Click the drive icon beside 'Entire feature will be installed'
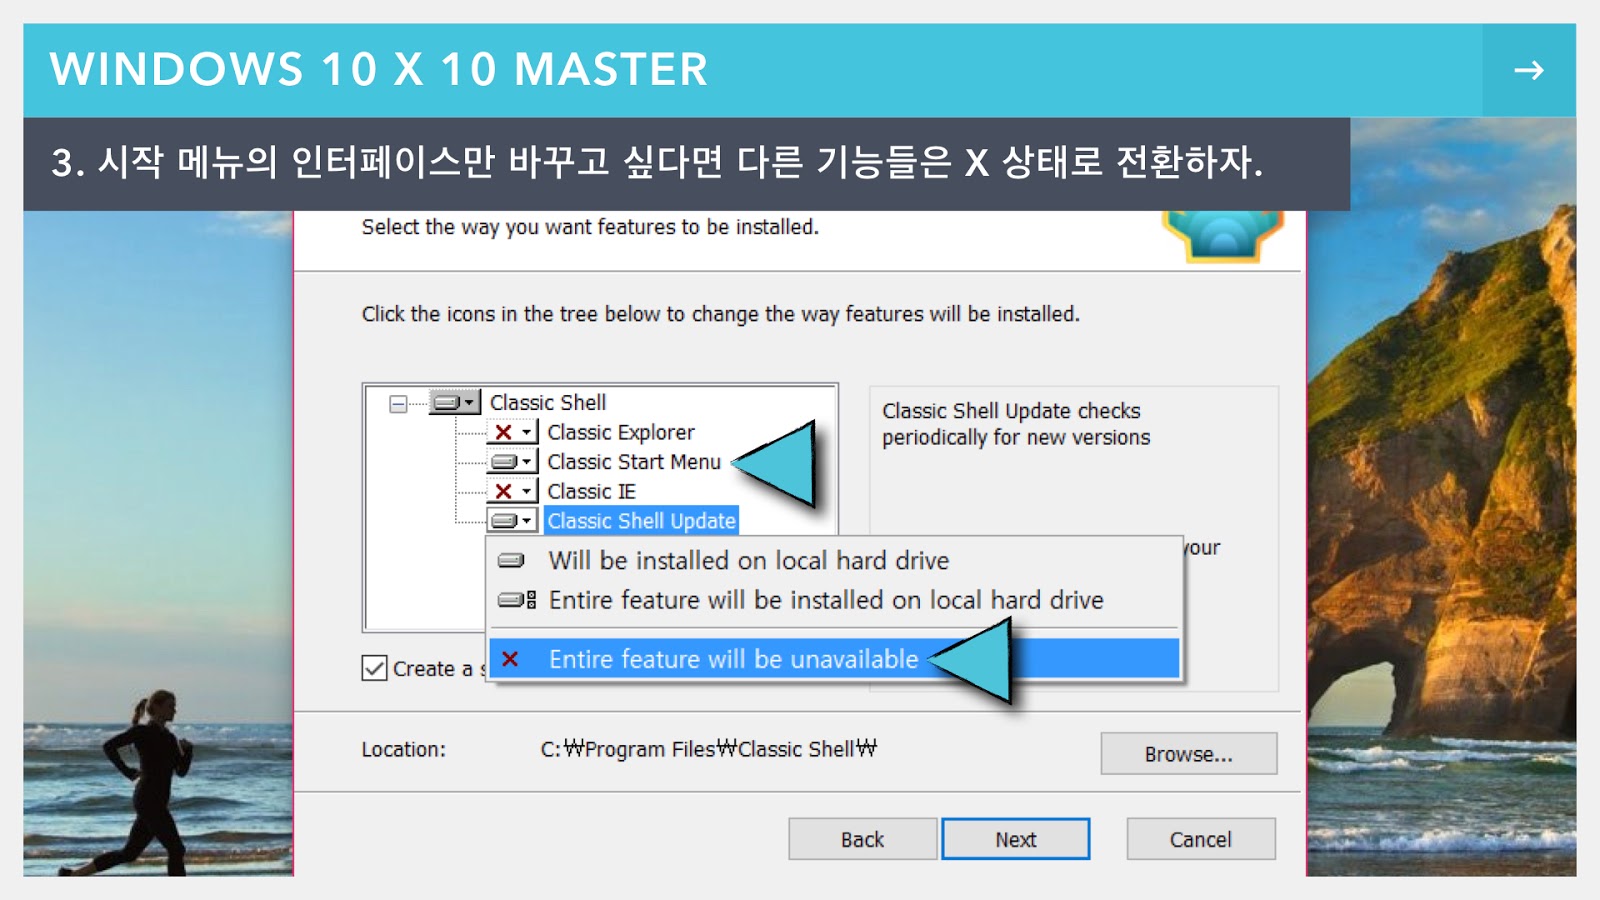The height and width of the screenshot is (900, 1600). (517, 600)
